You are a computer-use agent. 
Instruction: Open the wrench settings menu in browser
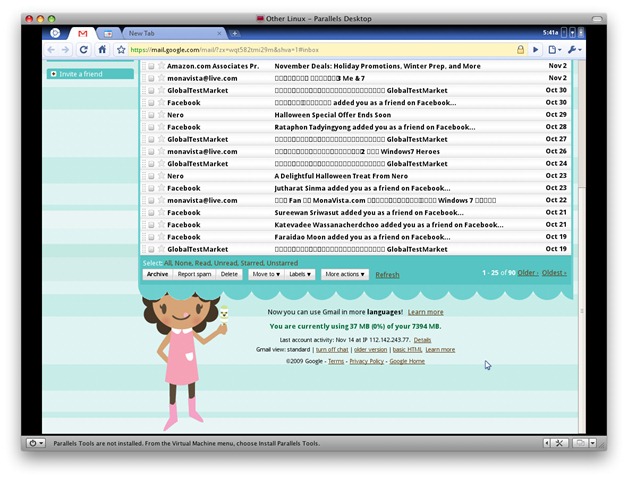574,49
